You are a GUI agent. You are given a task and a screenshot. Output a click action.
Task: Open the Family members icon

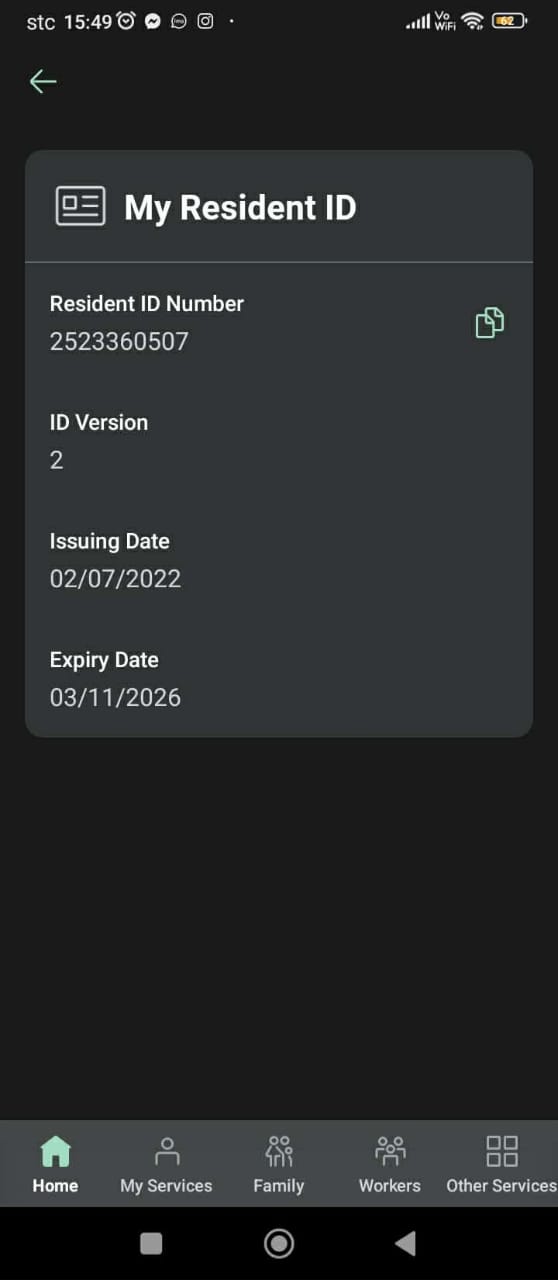coord(279,1151)
